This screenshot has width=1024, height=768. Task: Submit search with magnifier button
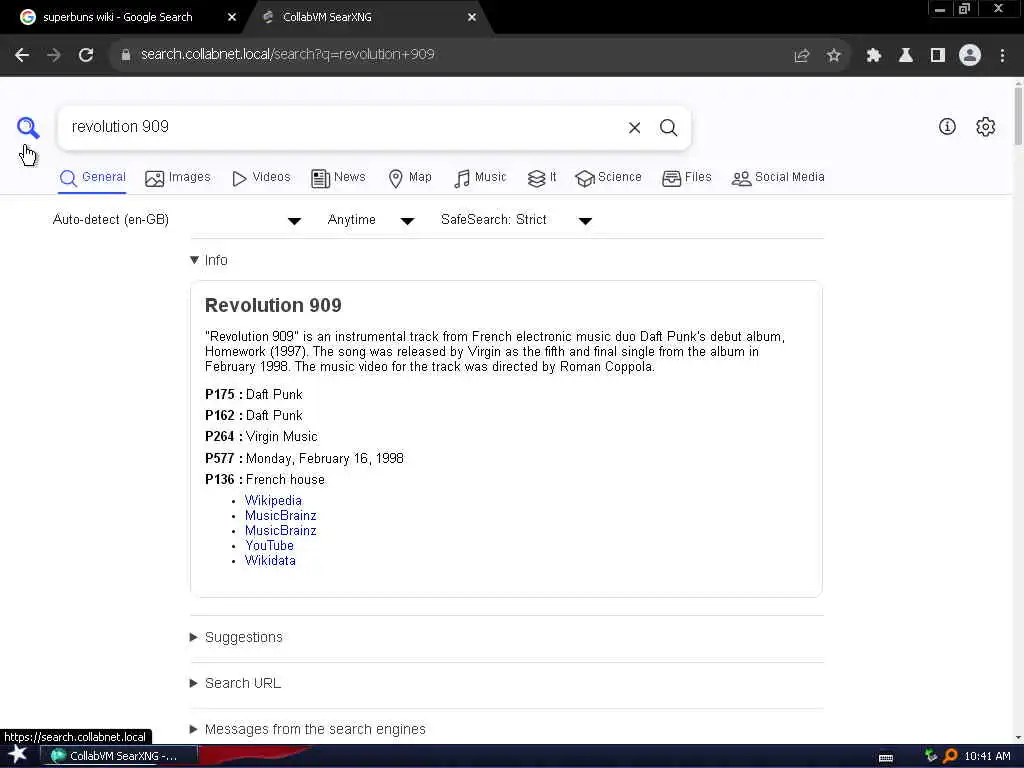click(668, 127)
